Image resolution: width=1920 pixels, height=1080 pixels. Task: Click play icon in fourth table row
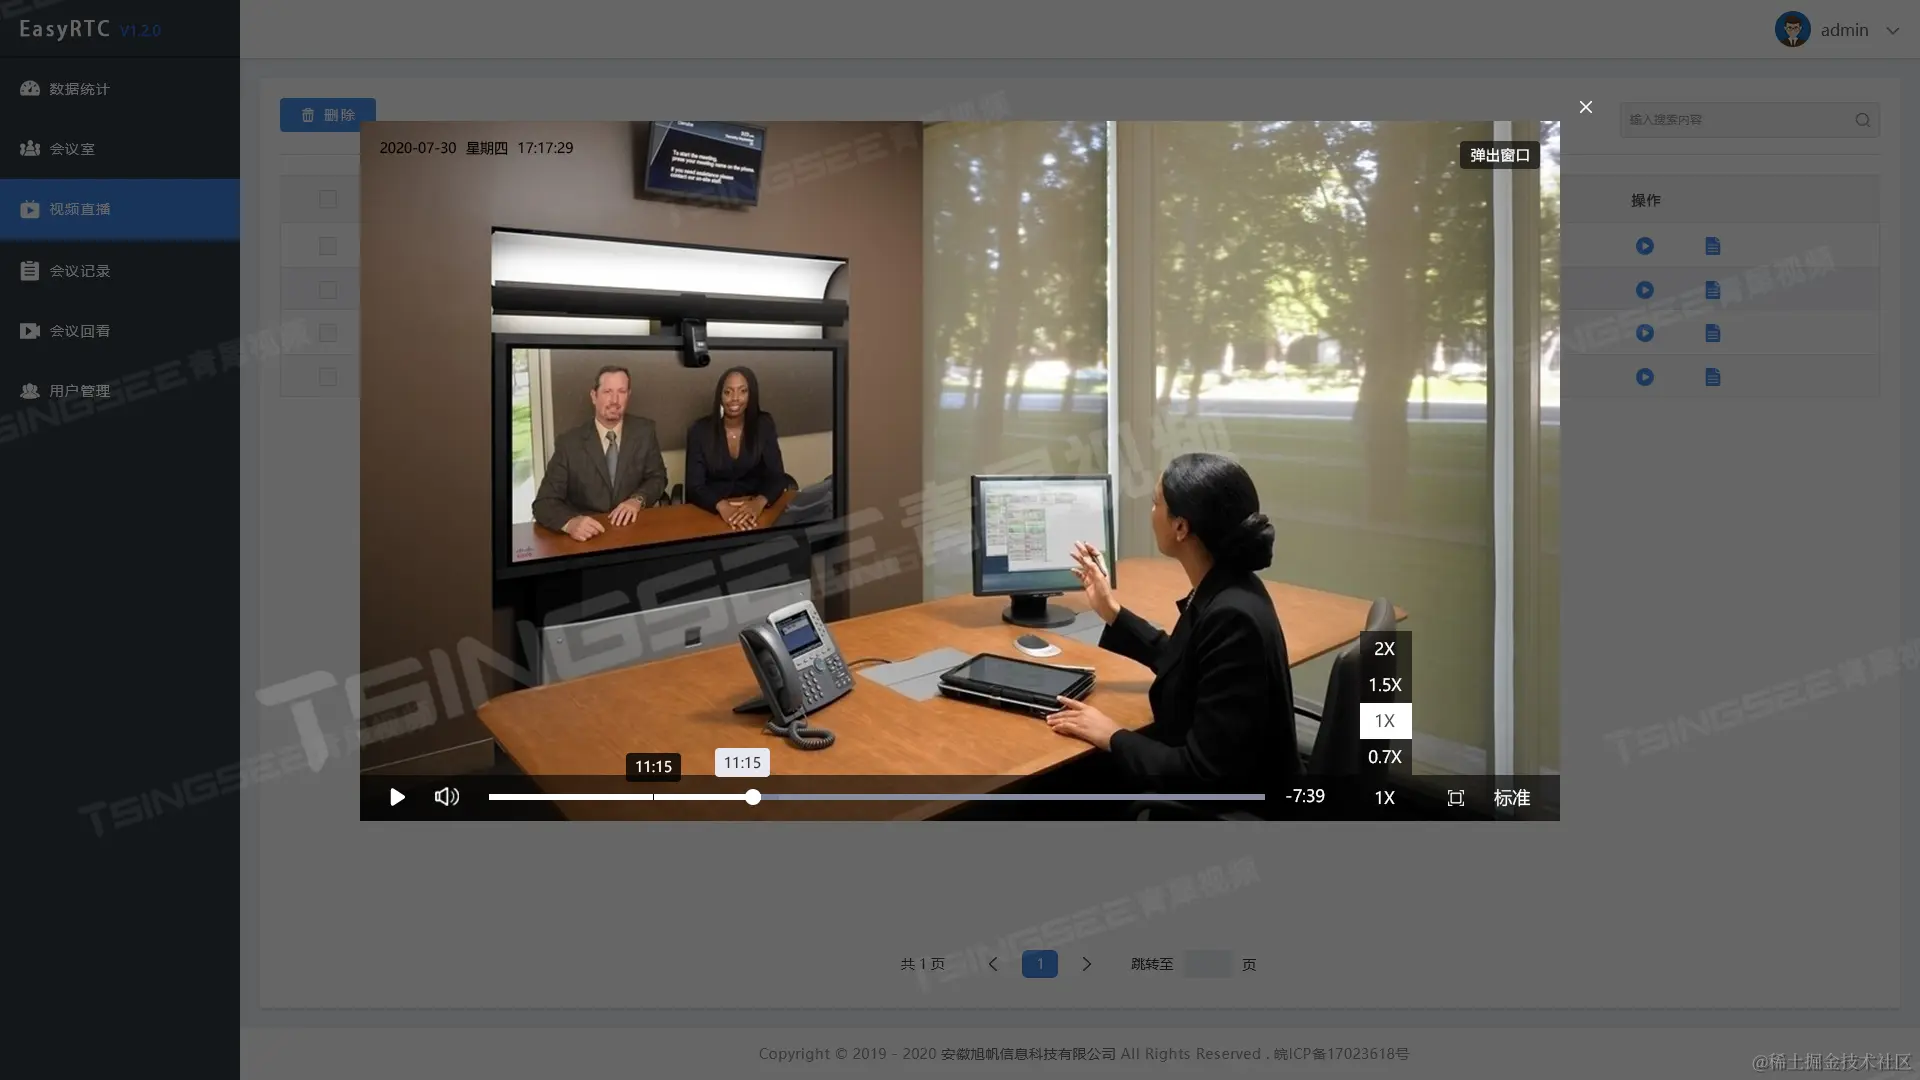click(1645, 377)
